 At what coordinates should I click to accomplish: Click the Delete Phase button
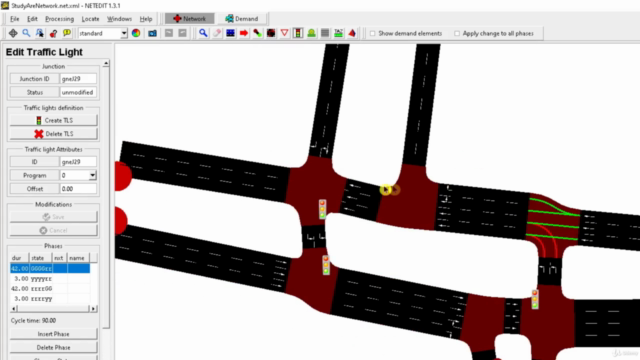tap(53, 347)
